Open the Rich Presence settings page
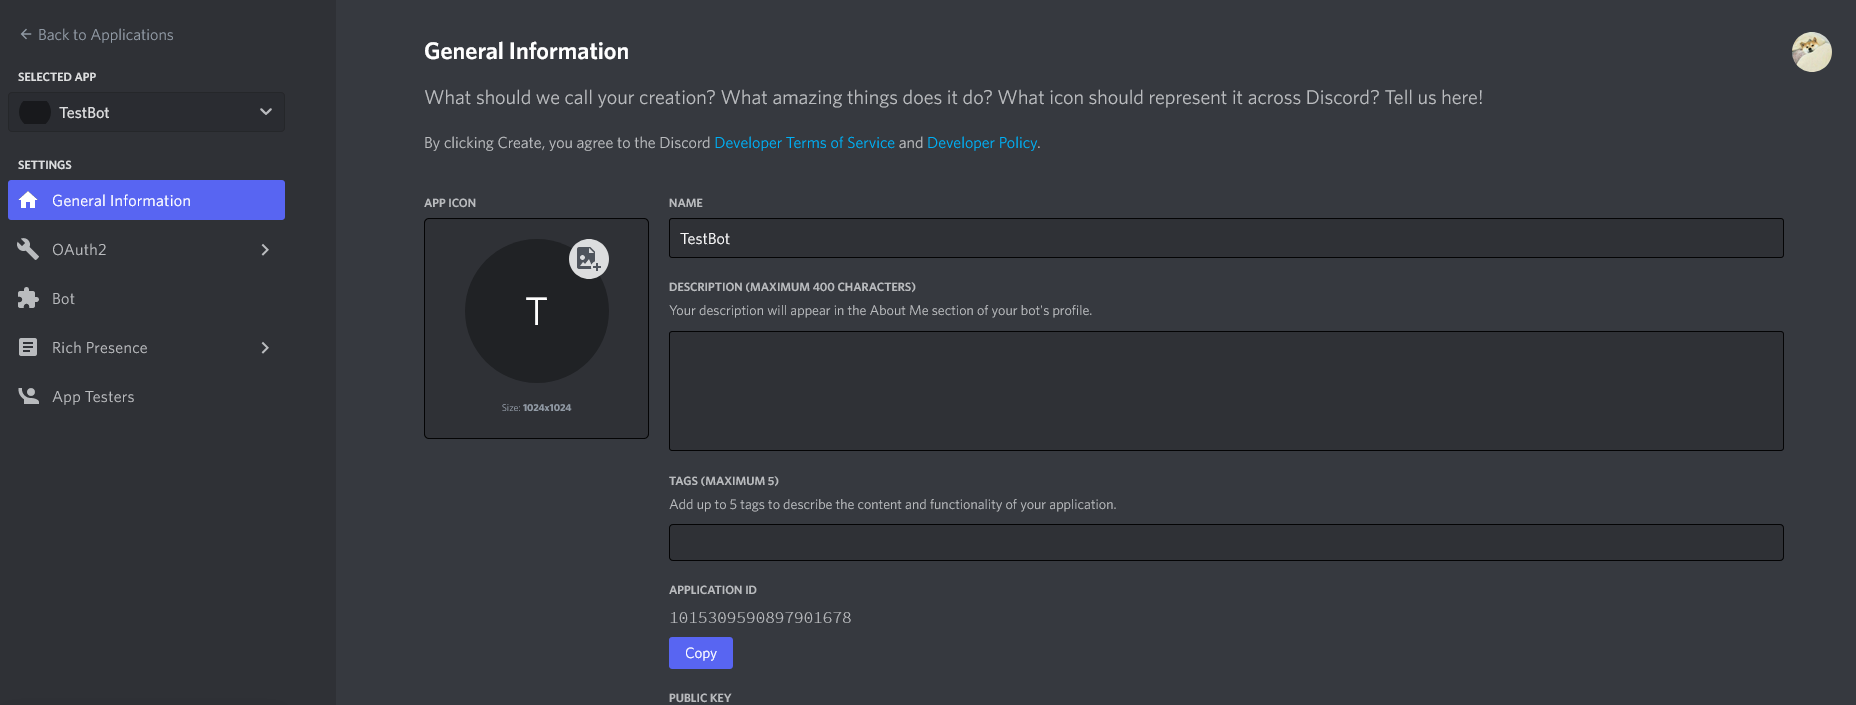The height and width of the screenshot is (705, 1856). (x=146, y=347)
